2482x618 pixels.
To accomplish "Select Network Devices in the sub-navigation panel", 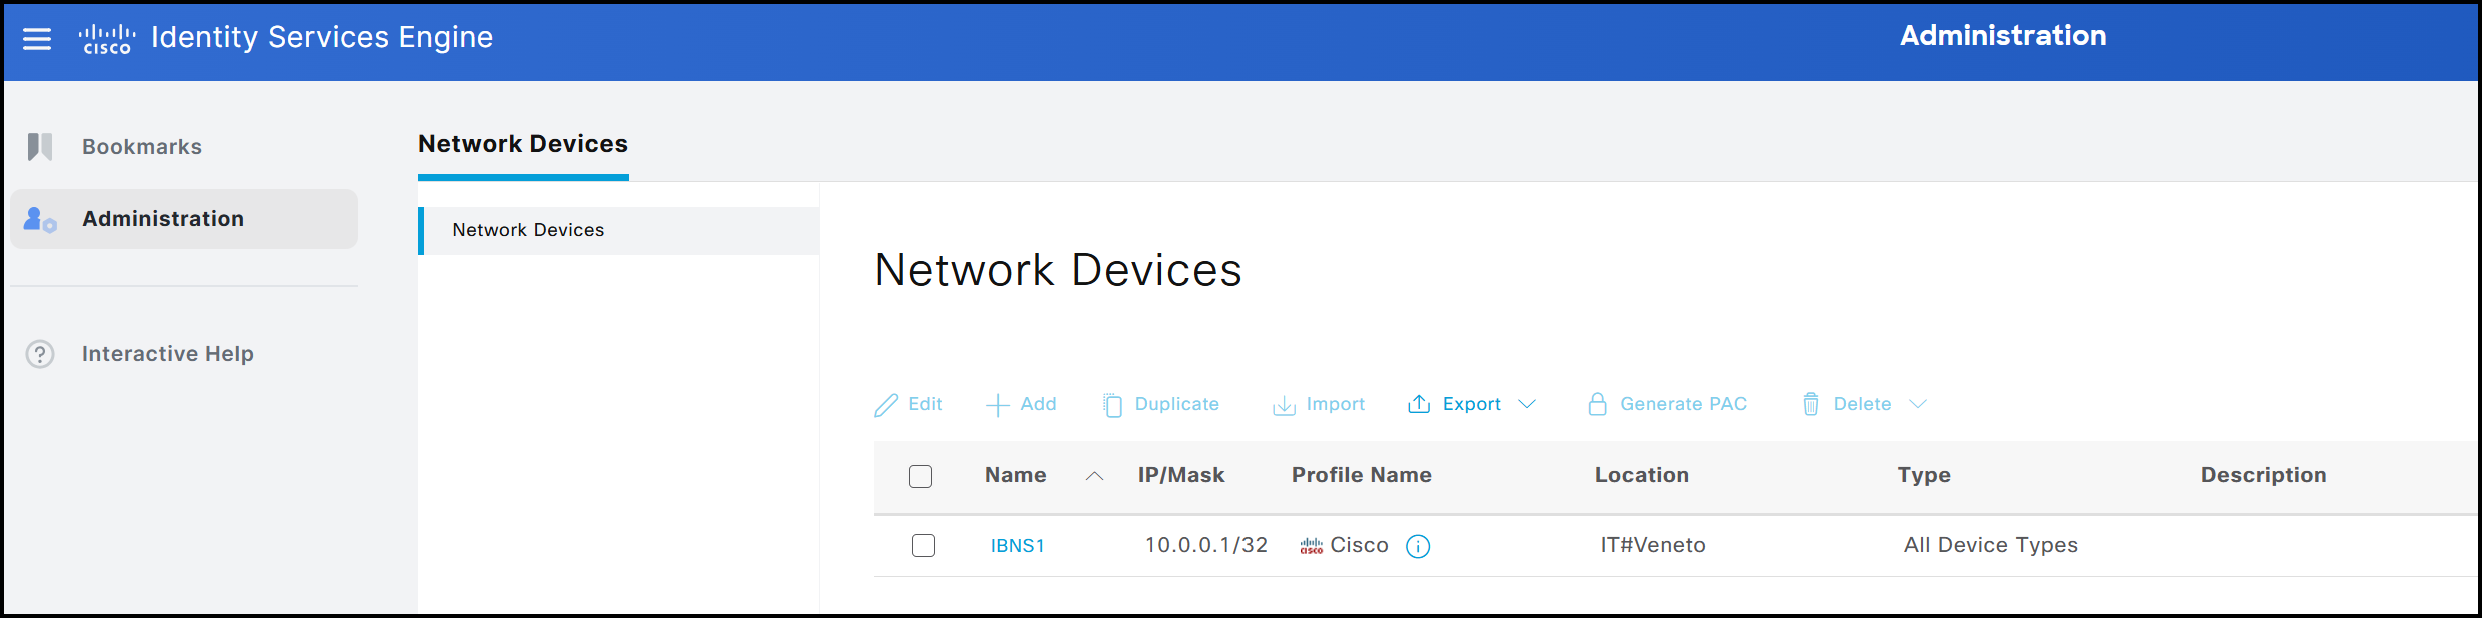I will click(x=528, y=230).
